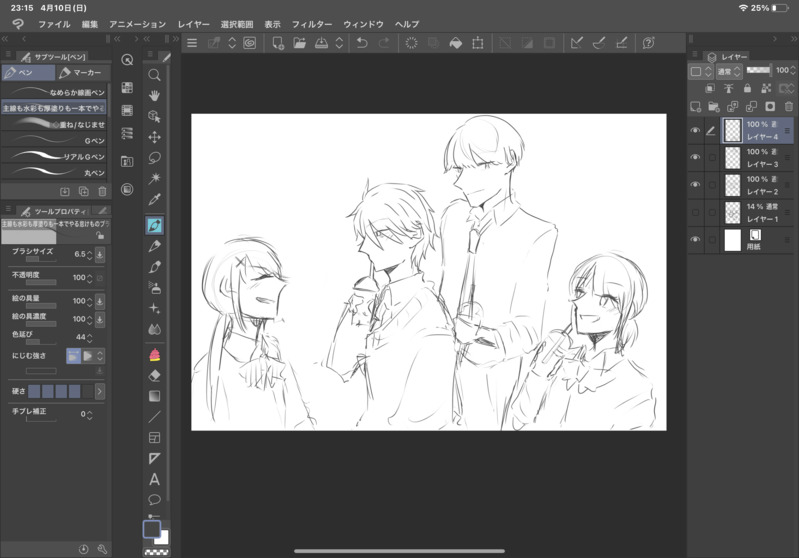Viewport: 799px width, 558px height.
Task: Select the Move layer tool
Action: tap(154, 137)
